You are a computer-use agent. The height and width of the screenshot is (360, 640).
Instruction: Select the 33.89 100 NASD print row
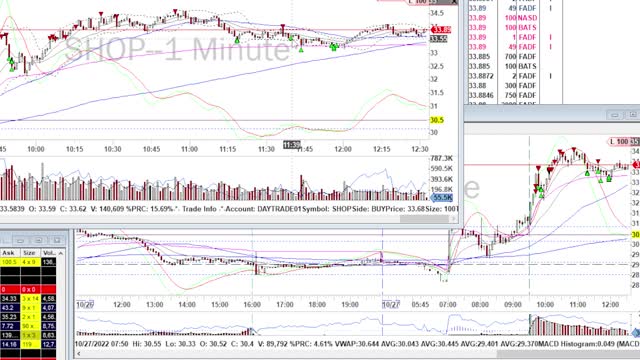click(515, 18)
